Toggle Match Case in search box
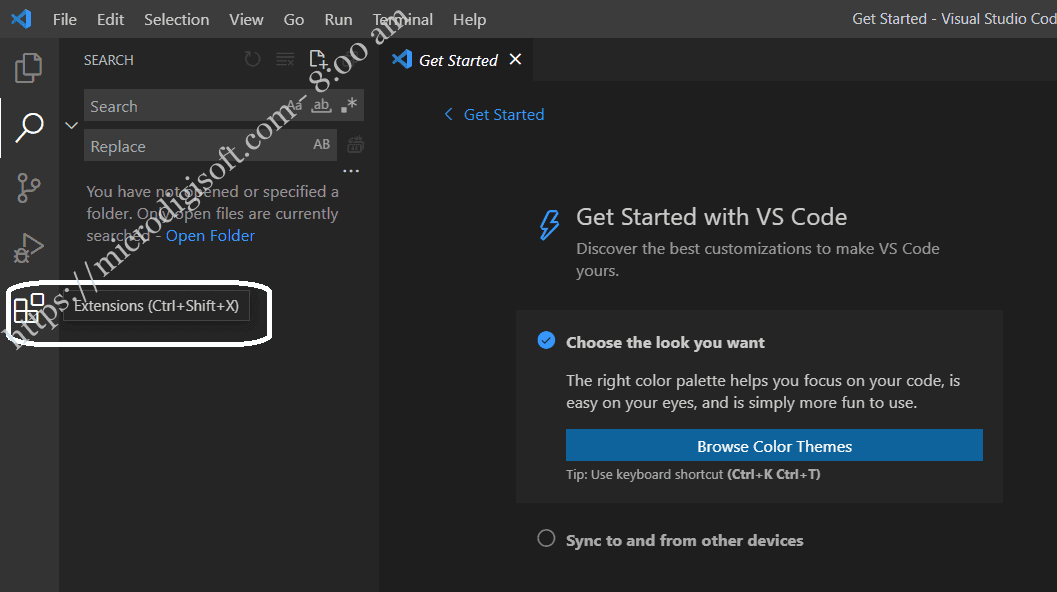Screen dimensions: 1057x592 click(295, 105)
